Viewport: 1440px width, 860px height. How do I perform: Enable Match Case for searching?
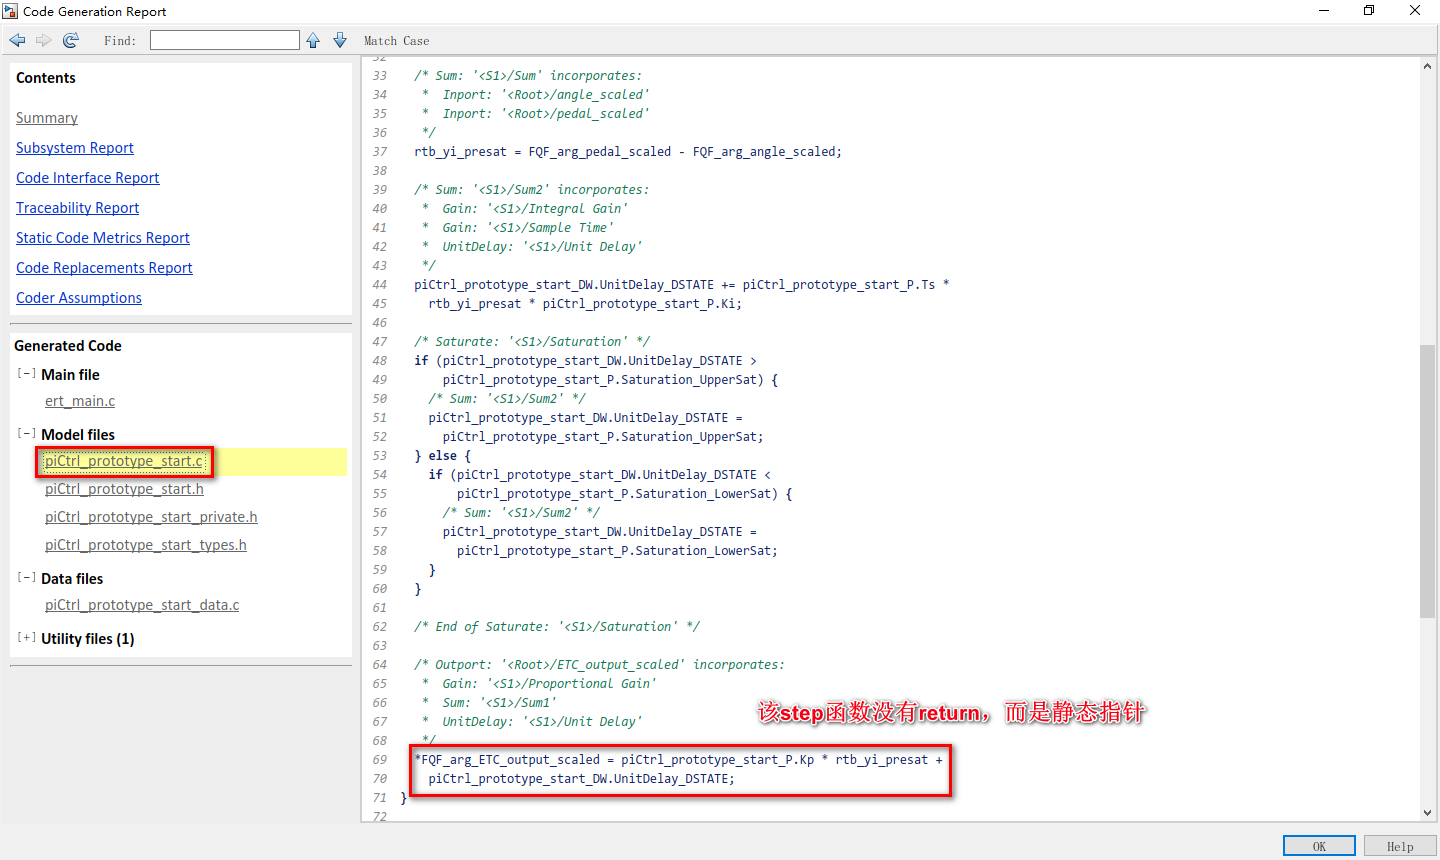coord(396,40)
